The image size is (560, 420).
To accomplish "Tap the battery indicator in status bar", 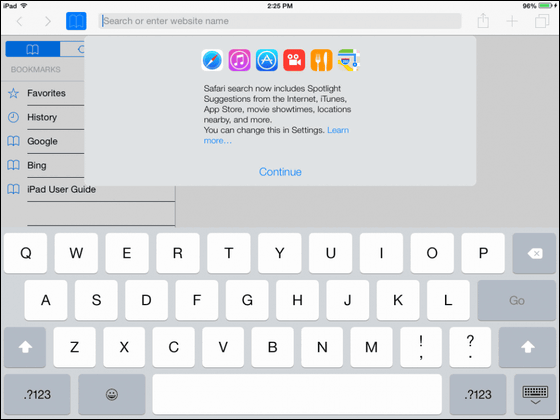I will pos(546,6).
